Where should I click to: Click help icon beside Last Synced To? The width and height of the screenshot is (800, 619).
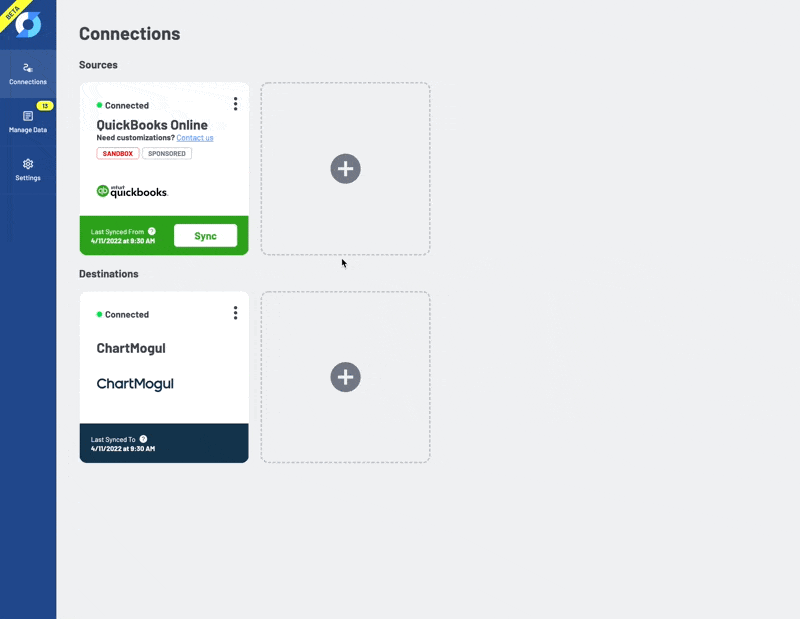143,439
